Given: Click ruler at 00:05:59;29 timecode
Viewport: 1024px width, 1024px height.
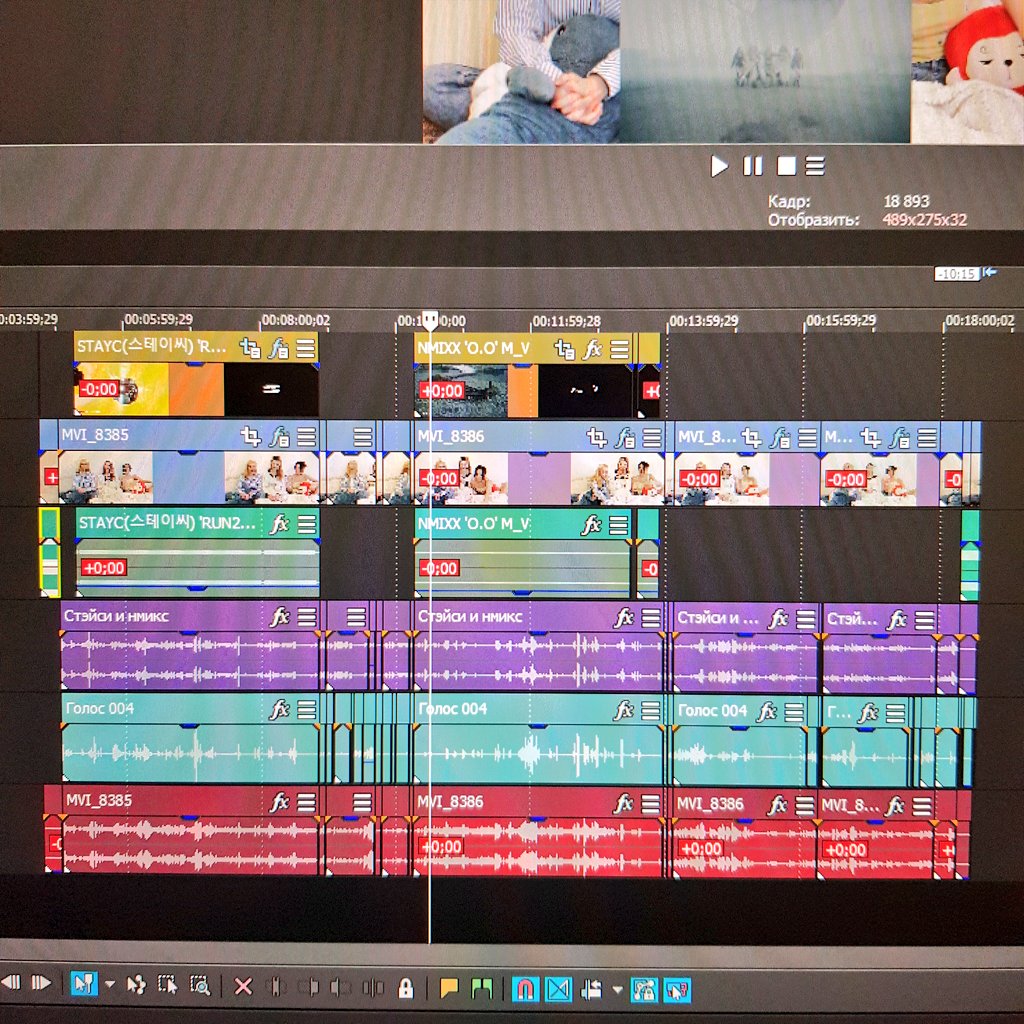Looking at the screenshot, I should point(159,319).
